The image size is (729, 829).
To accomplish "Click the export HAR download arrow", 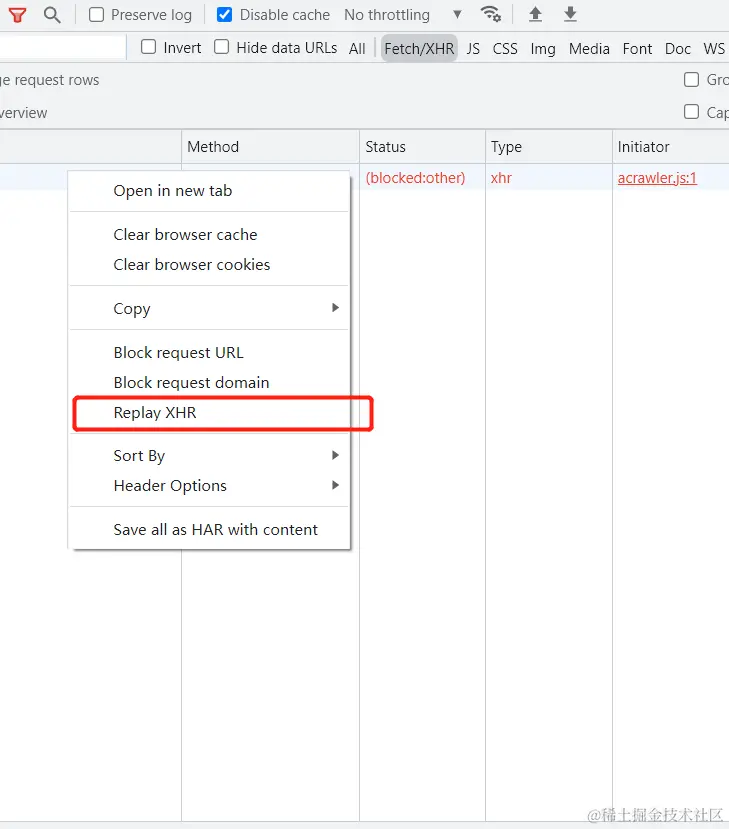I will coord(570,14).
